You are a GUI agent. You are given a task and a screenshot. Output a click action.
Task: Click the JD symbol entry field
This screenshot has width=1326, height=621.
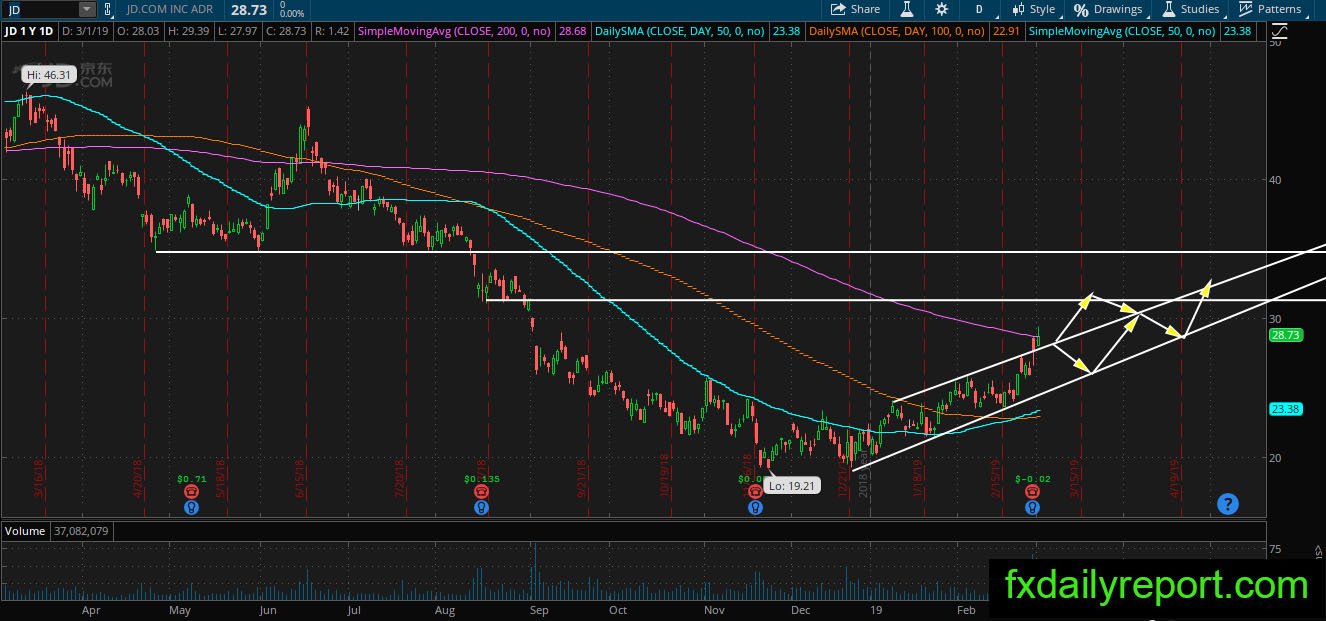(40, 9)
